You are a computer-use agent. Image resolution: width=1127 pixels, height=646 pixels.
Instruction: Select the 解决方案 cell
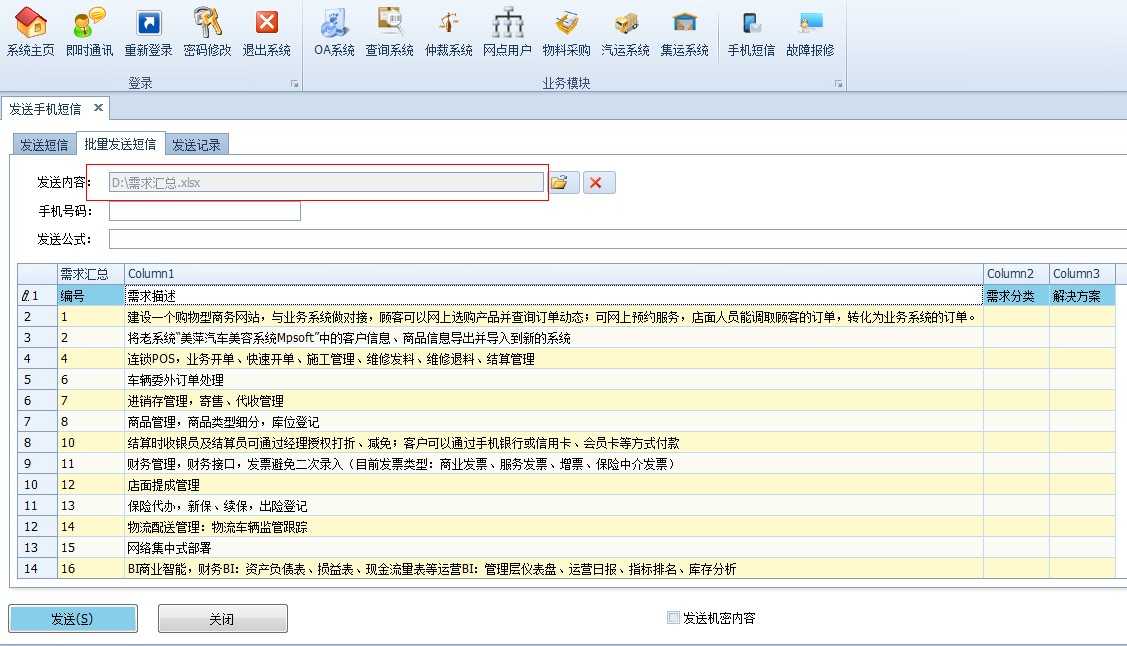[x=1082, y=295]
